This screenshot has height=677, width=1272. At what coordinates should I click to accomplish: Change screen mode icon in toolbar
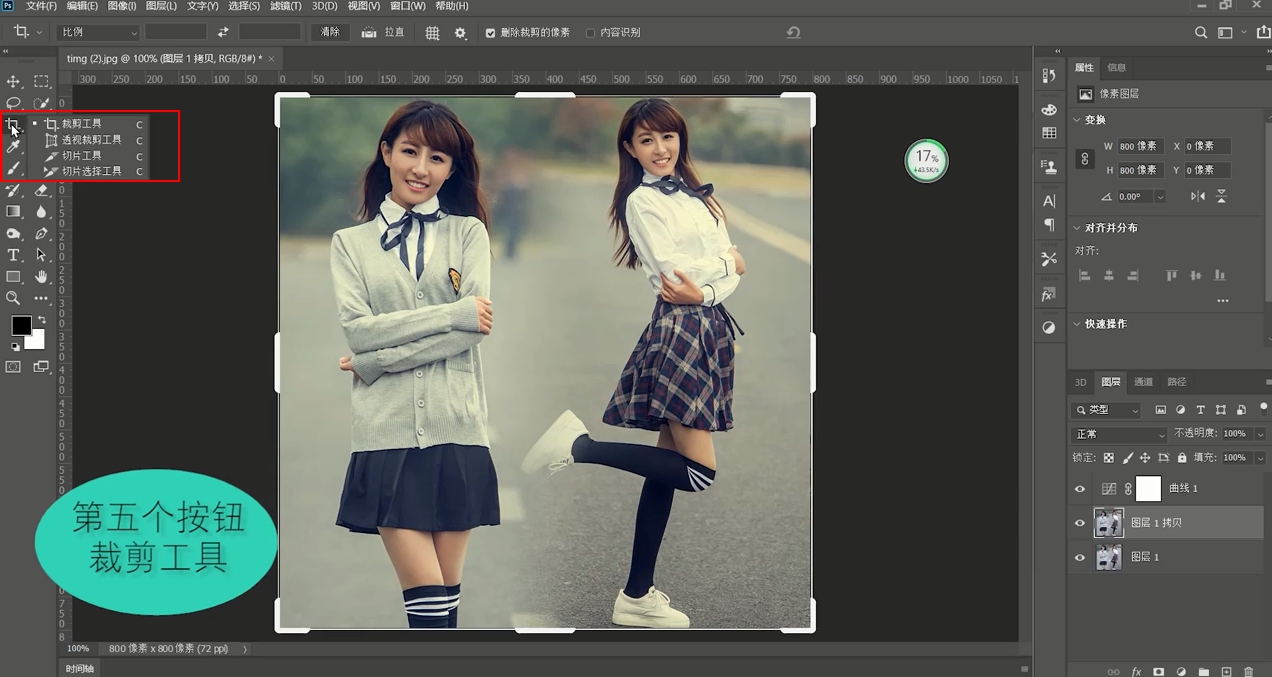(41, 367)
